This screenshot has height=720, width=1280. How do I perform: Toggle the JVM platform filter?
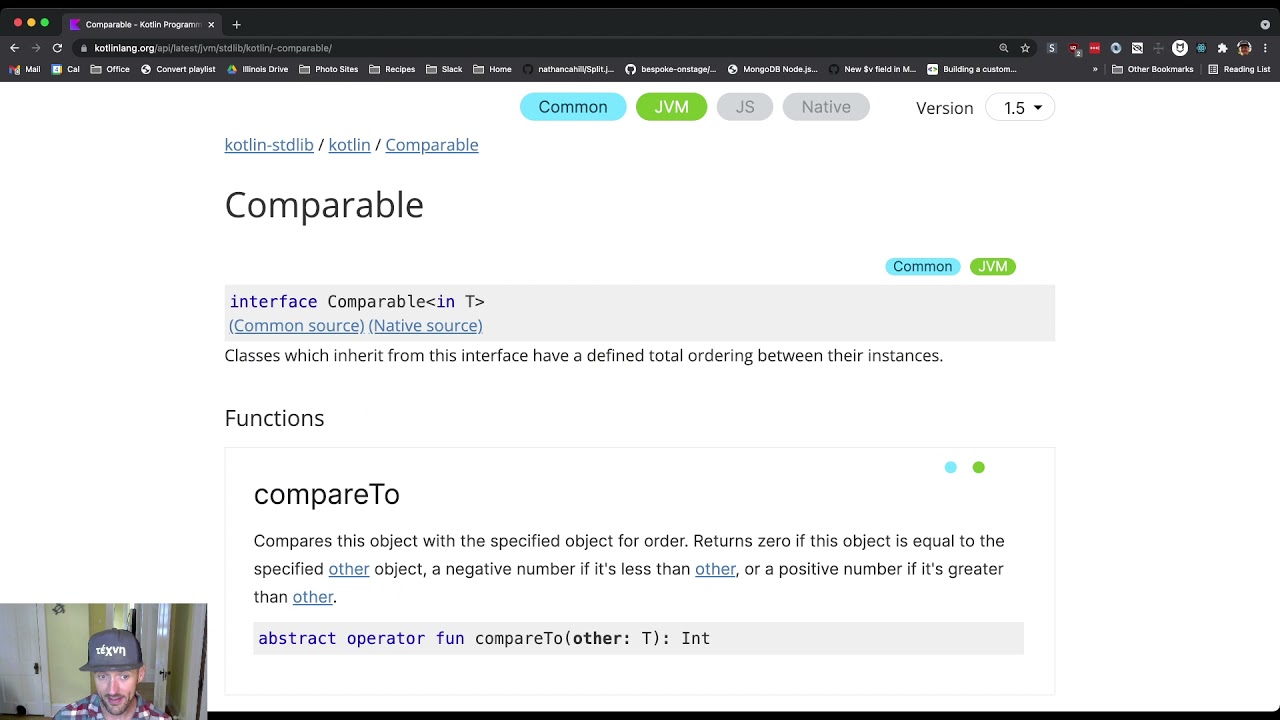coord(671,107)
